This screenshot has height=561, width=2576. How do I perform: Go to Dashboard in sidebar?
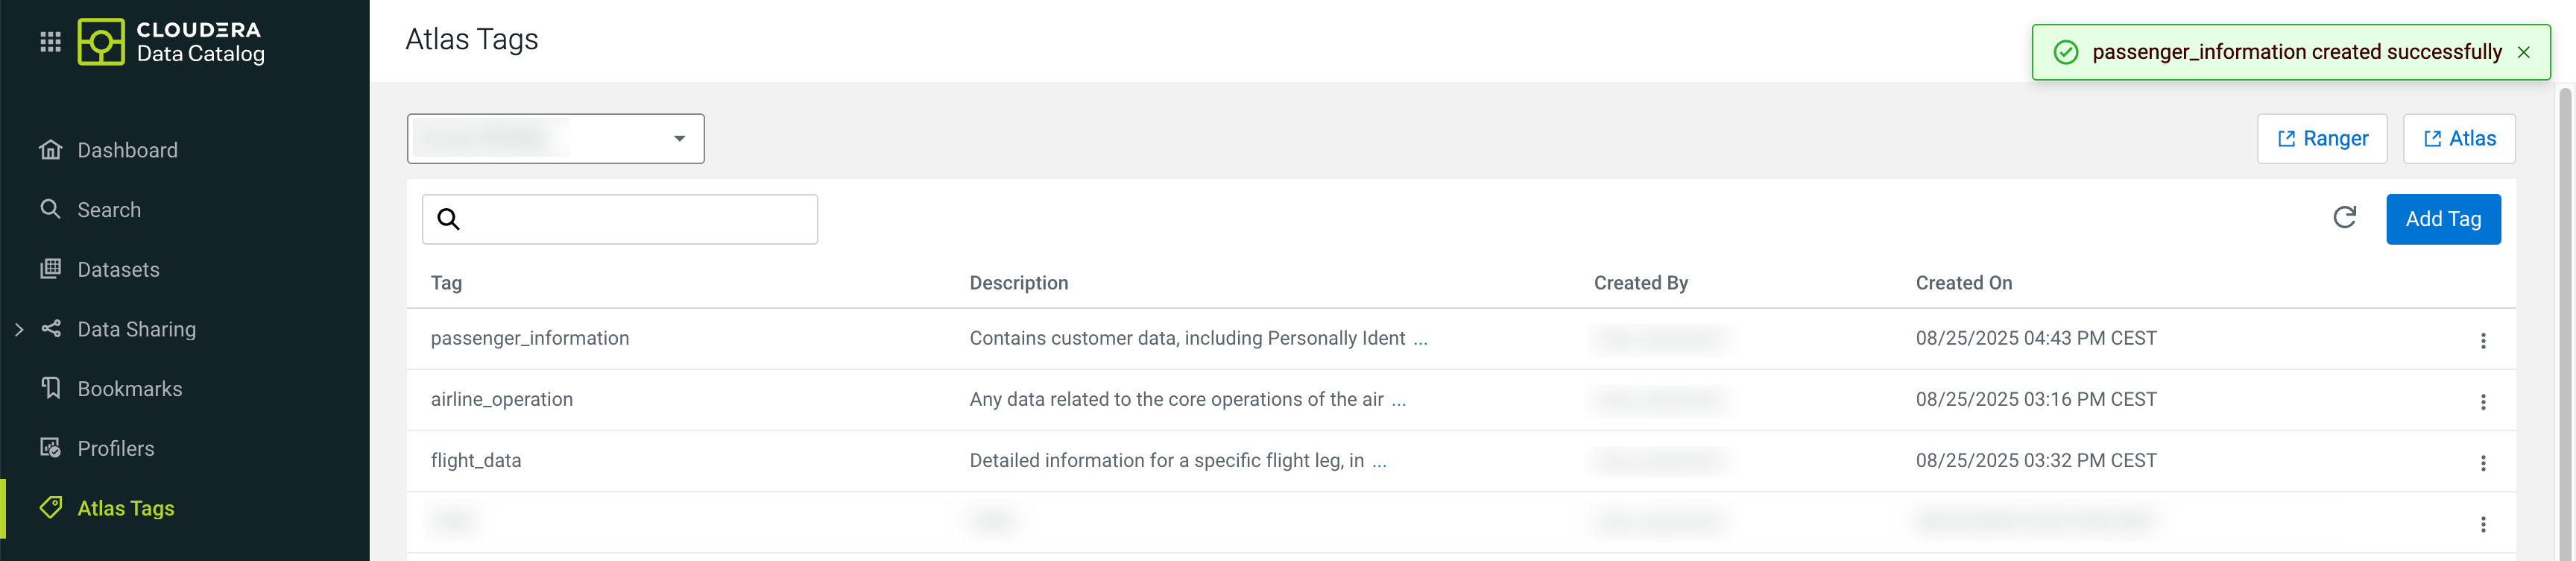pyautogui.click(x=127, y=150)
